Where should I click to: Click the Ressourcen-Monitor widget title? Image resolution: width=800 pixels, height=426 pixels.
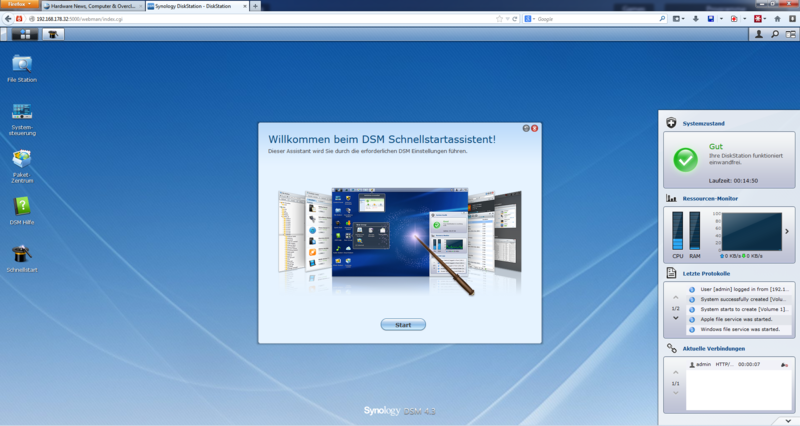point(710,198)
